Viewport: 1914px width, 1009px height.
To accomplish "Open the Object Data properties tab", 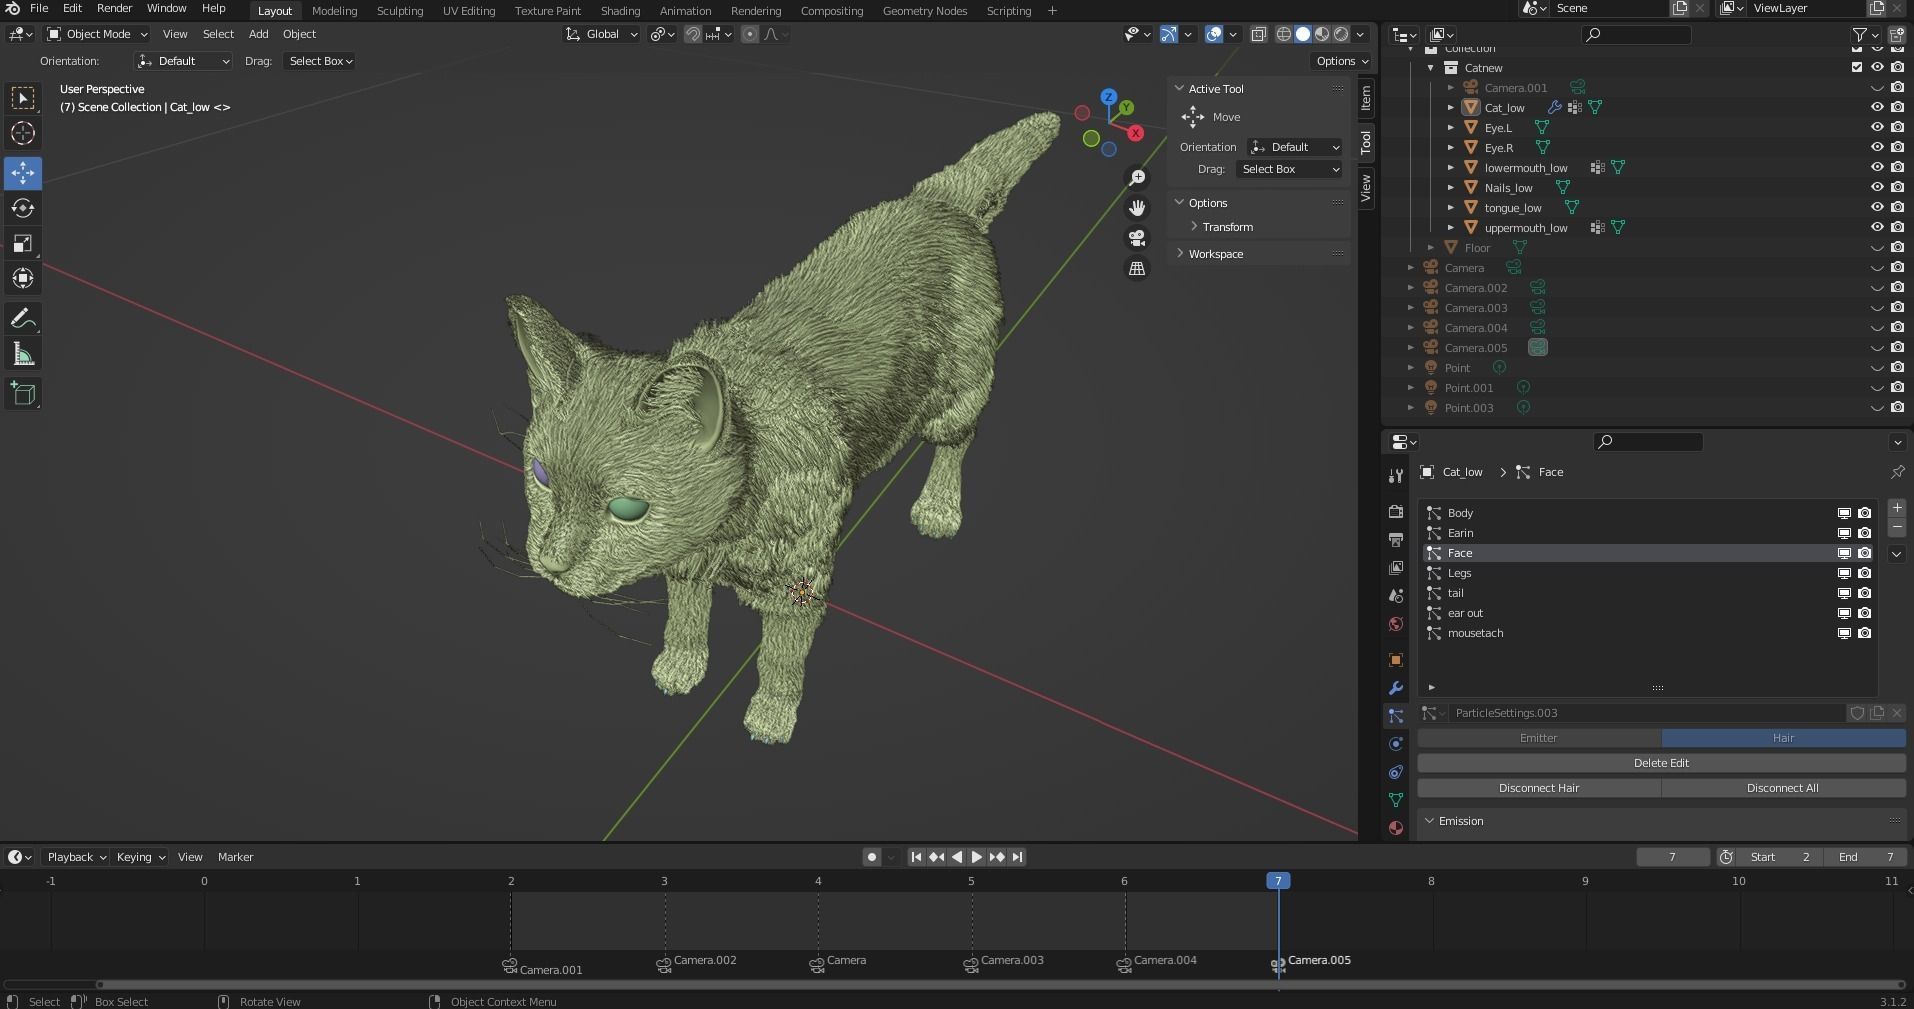I will click(x=1396, y=800).
